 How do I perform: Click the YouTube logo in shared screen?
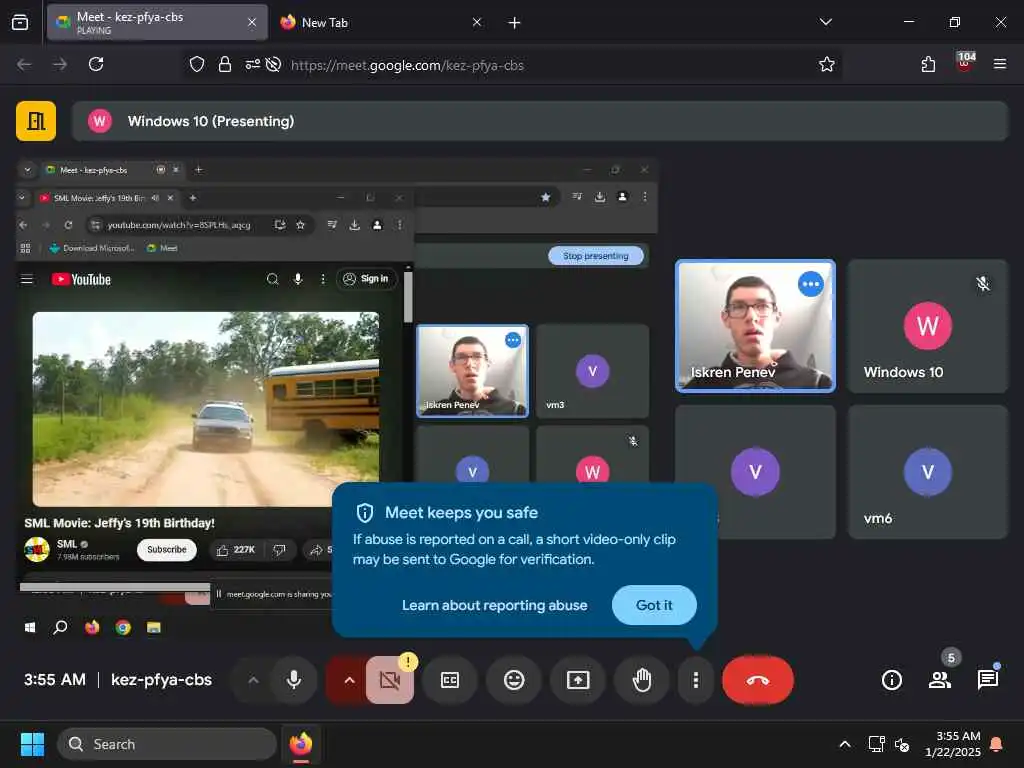click(x=81, y=280)
